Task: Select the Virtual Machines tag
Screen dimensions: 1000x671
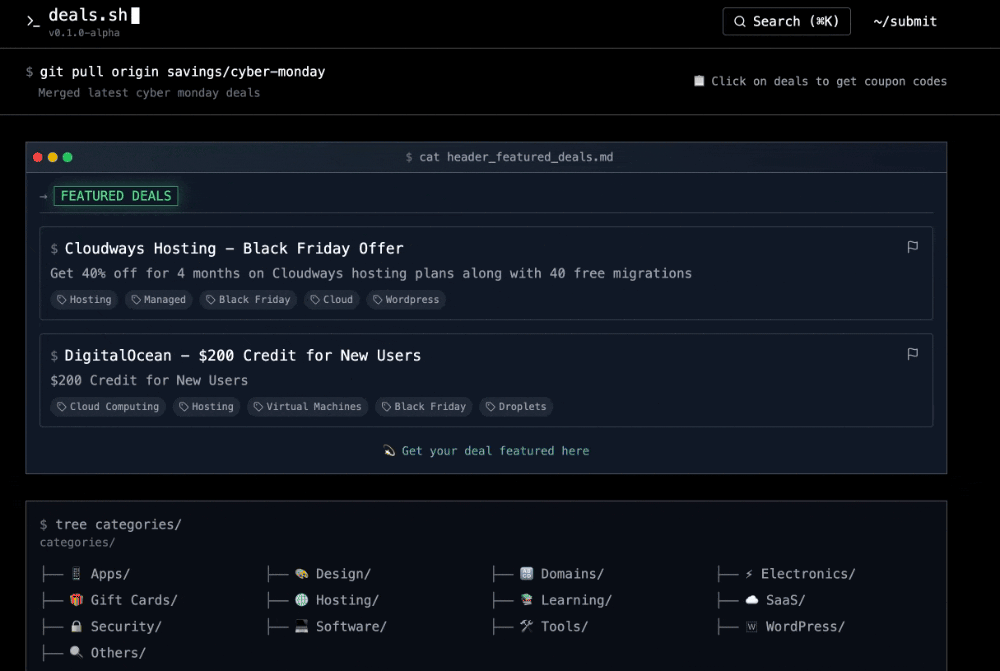Action: click(x=307, y=406)
